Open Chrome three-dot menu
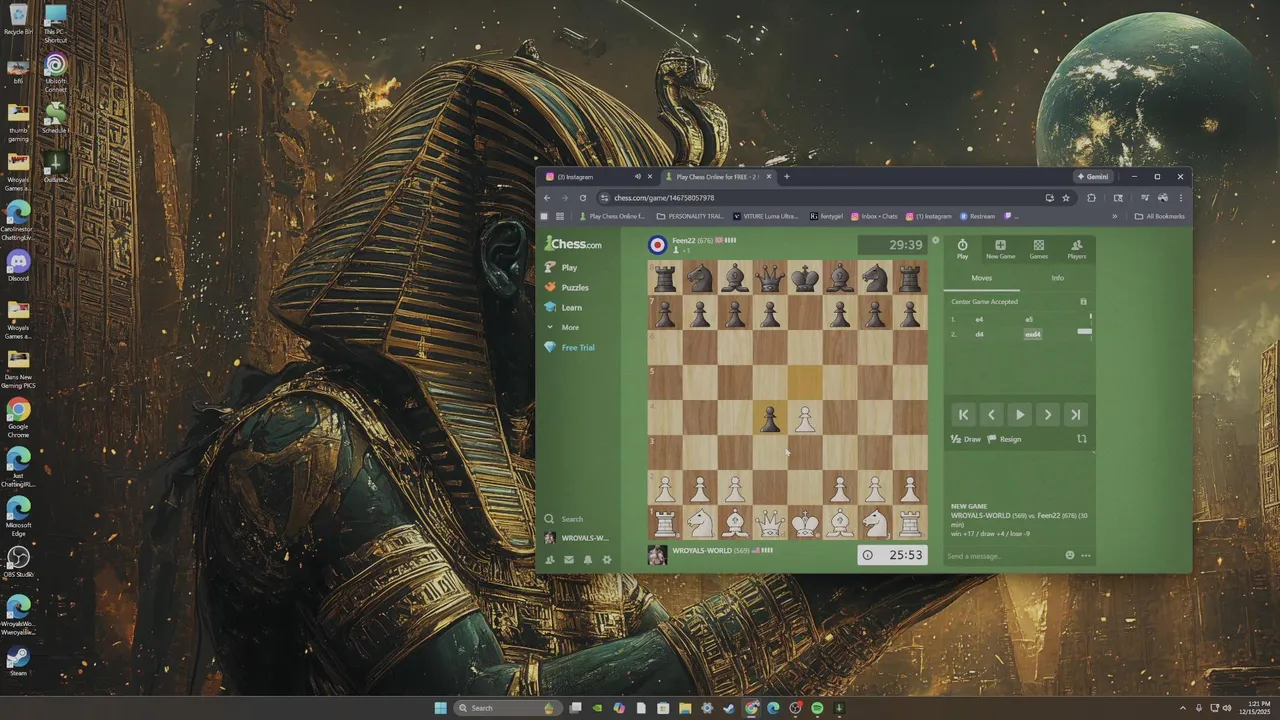Viewport: 1280px width, 720px height. pyautogui.click(x=1180, y=198)
